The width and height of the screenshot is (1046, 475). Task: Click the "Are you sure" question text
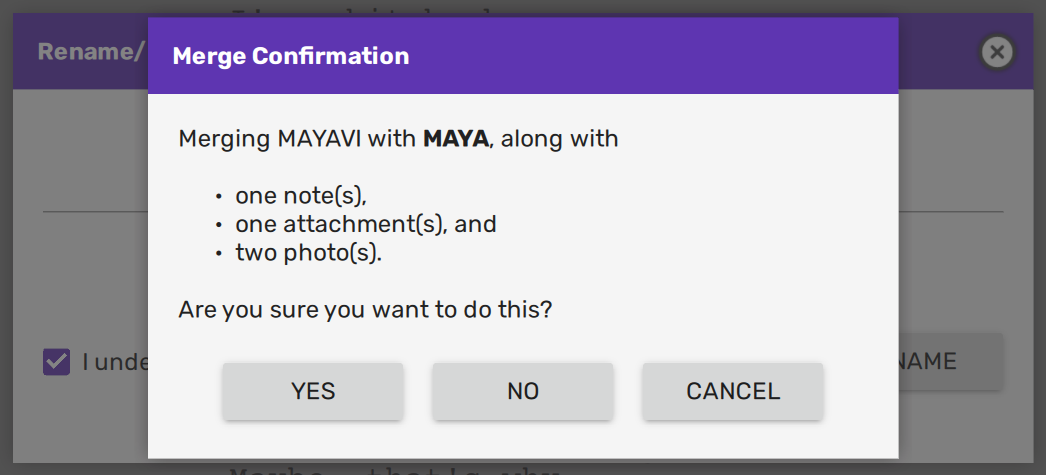[x=365, y=310]
